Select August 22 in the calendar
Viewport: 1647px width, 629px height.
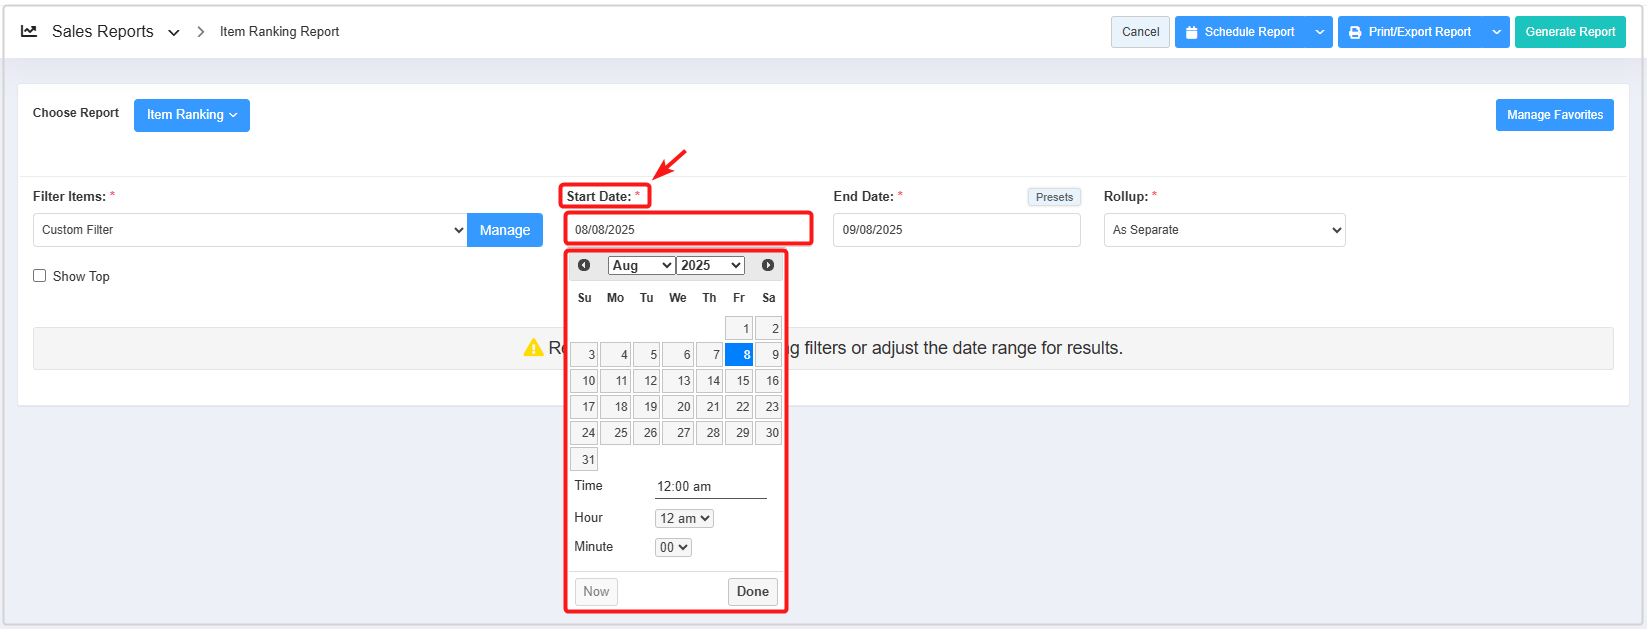pos(739,406)
